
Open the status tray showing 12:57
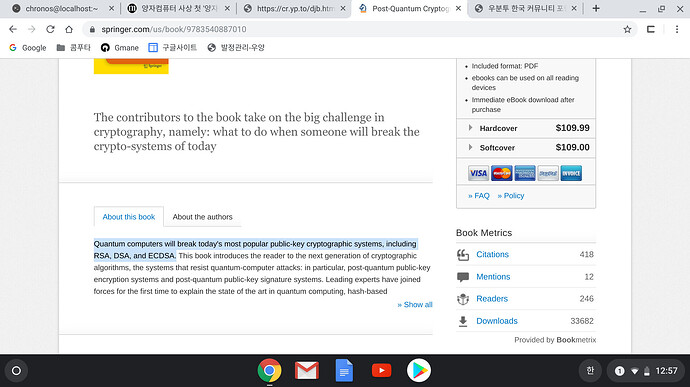click(x=646, y=371)
